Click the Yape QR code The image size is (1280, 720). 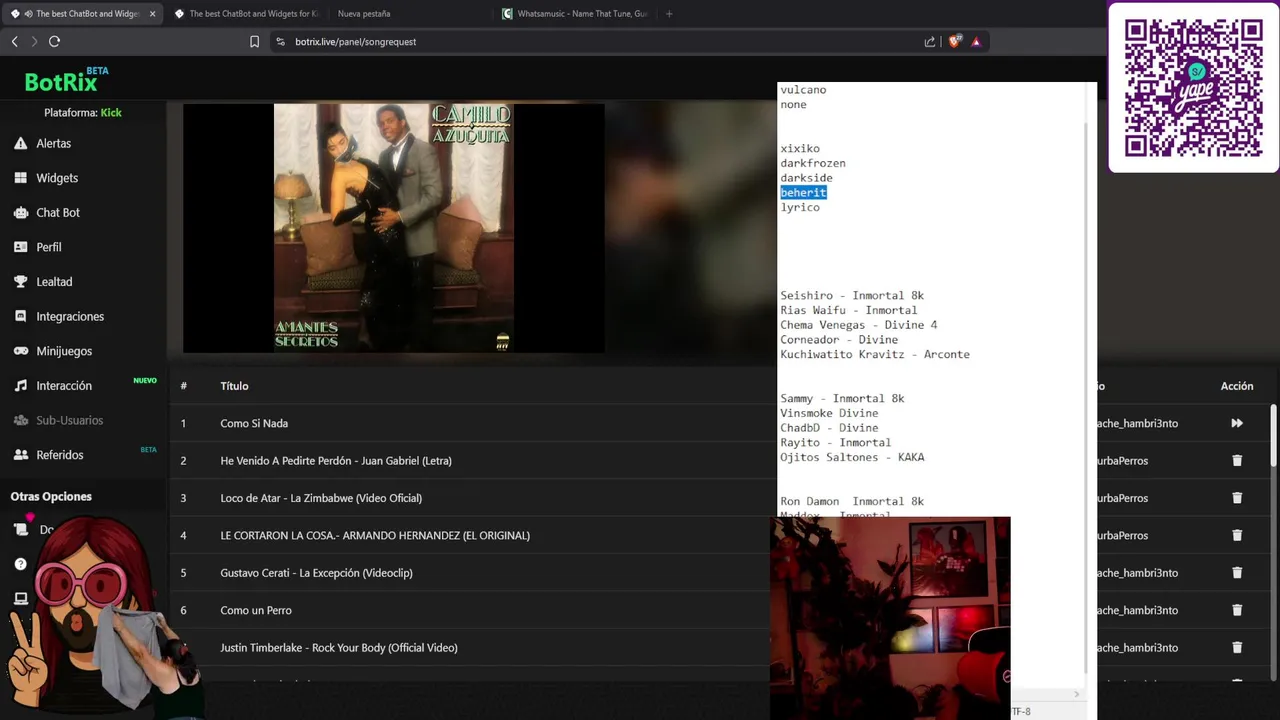coord(1194,87)
